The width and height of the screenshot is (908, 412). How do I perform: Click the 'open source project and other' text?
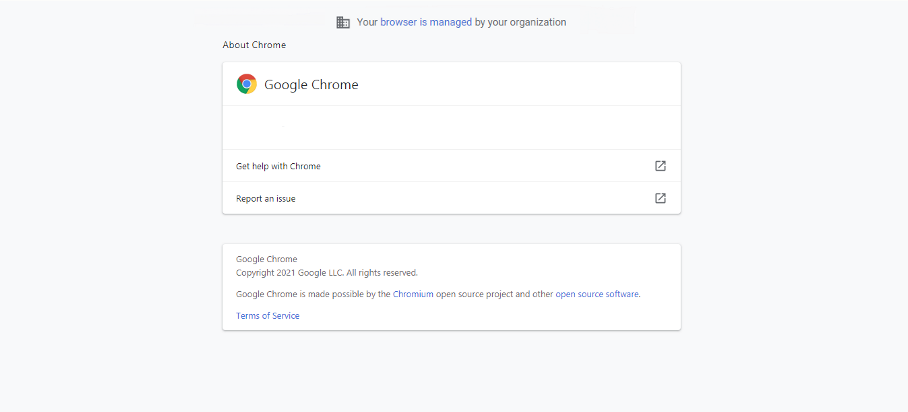pyautogui.click(x=495, y=294)
